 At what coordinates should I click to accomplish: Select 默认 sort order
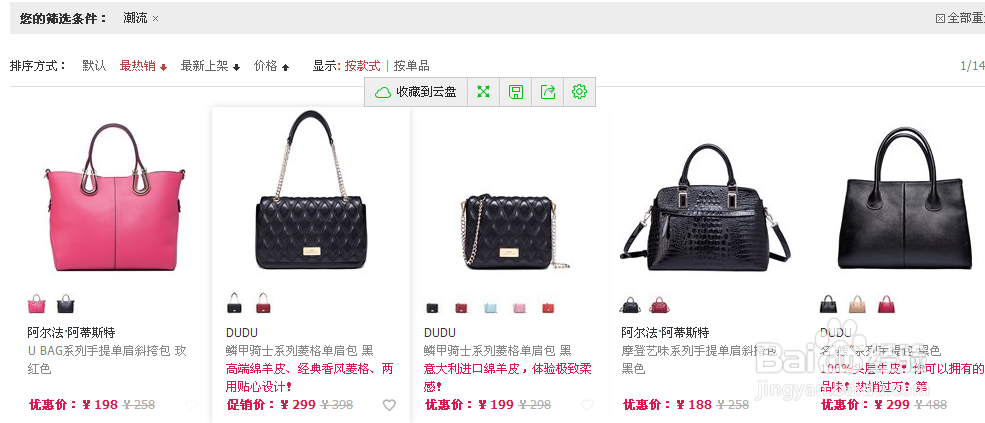pyautogui.click(x=94, y=66)
